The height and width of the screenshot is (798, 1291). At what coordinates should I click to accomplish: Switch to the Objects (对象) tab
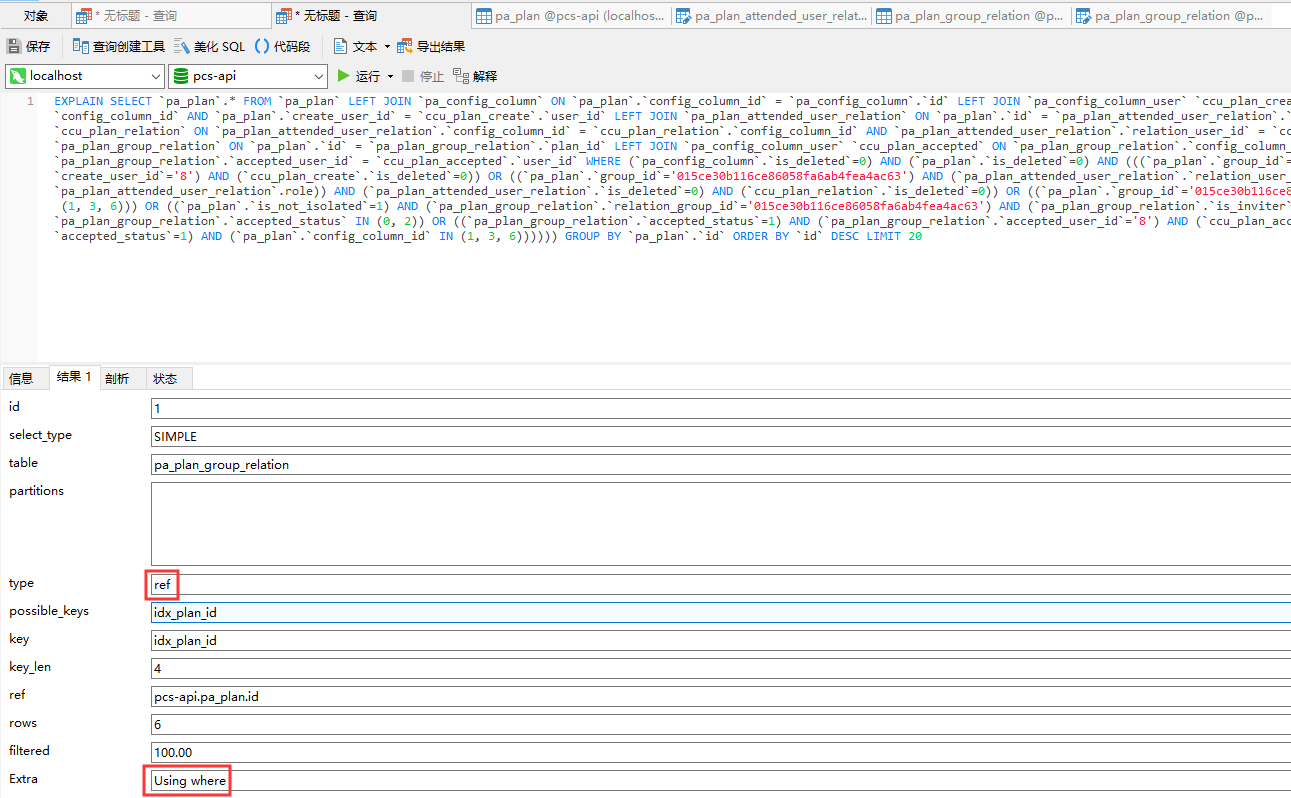click(36, 15)
